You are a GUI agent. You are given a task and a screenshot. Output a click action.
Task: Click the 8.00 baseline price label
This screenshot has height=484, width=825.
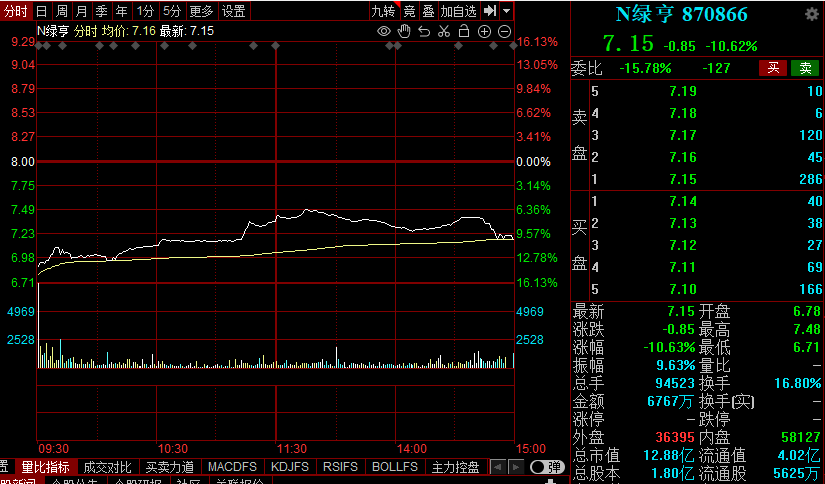click(x=23, y=162)
